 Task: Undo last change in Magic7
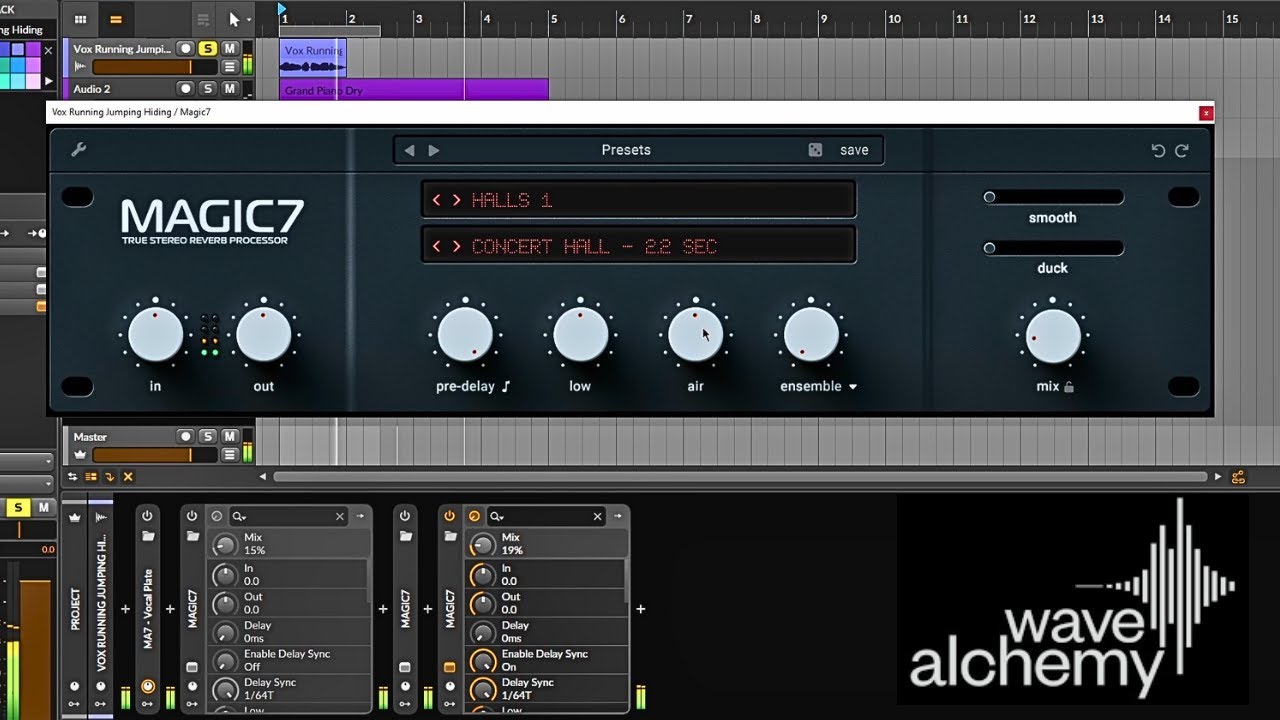click(1158, 150)
